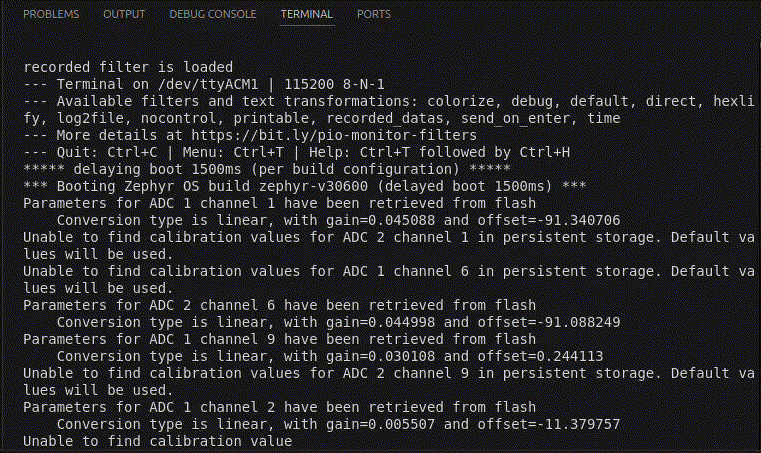Image resolution: width=761 pixels, height=453 pixels.
Task: Activate the TERMINAL tab
Action: (307, 14)
